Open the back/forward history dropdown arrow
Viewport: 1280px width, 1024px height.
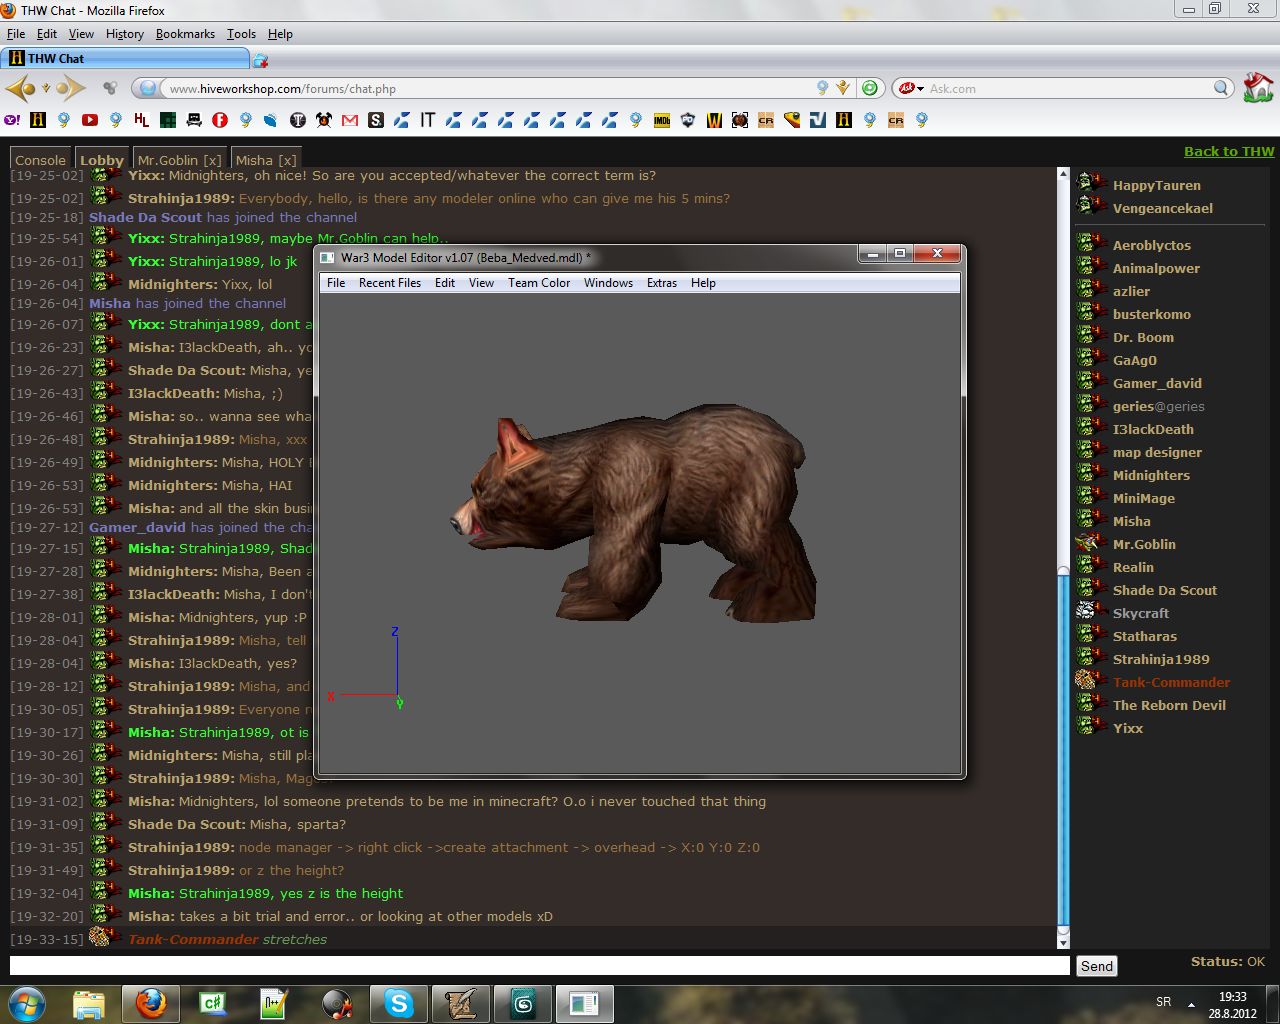tap(45, 88)
